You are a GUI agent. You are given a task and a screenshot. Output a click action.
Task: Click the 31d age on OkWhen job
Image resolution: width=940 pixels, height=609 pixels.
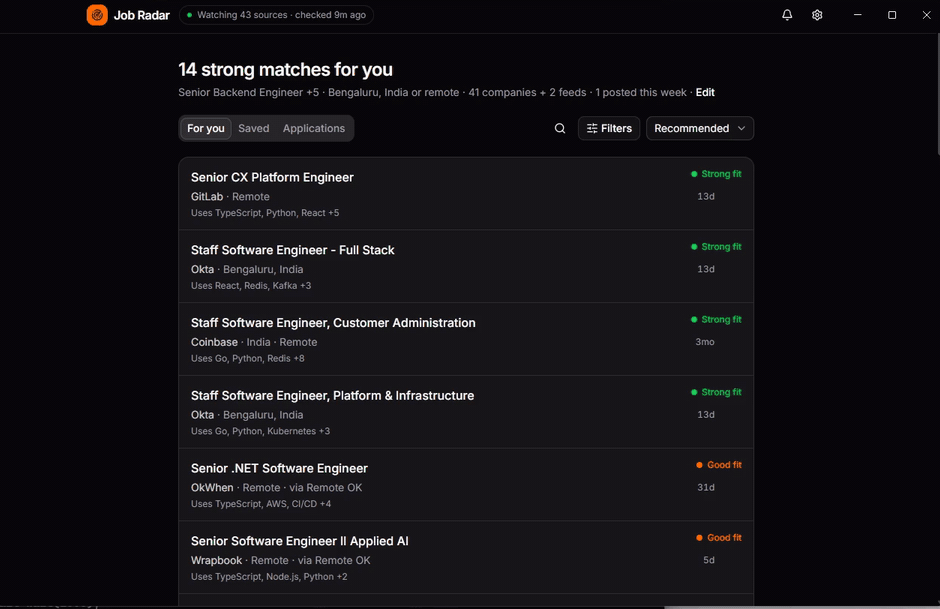point(706,487)
